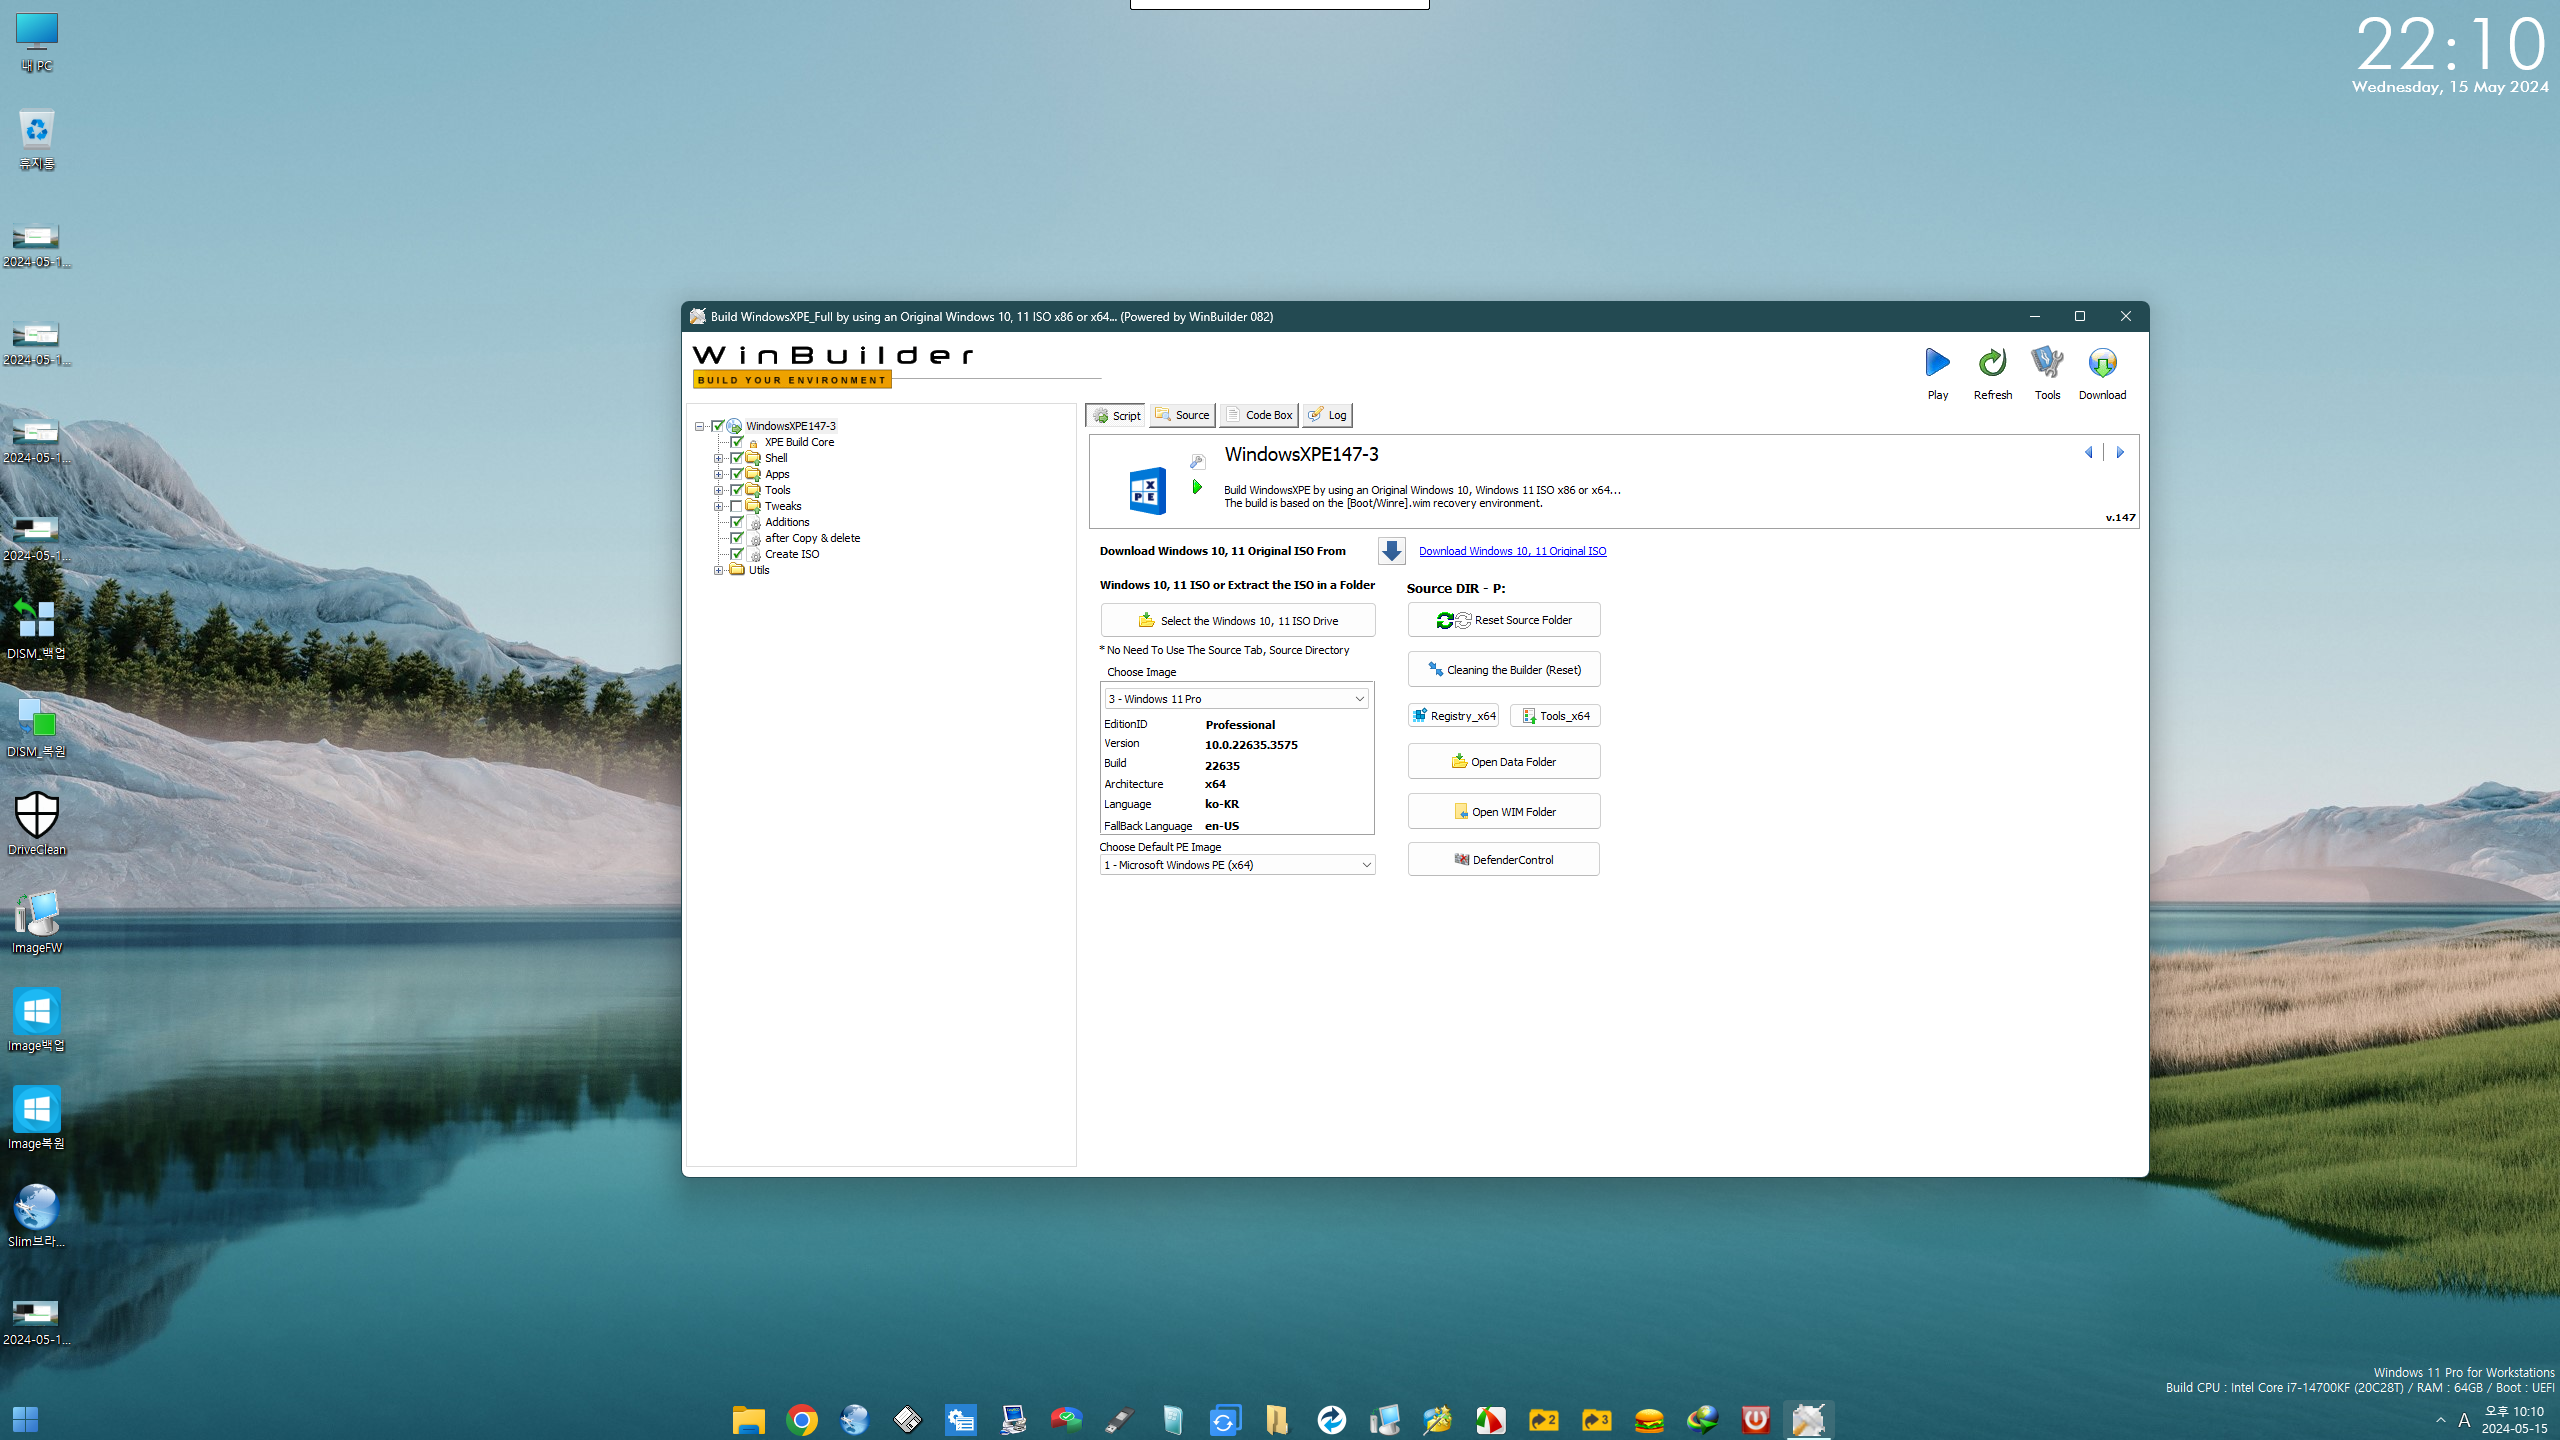Click the Download toolbar icon
This screenshot has width=2560, height=1440.
click(x=2102, y=363)
